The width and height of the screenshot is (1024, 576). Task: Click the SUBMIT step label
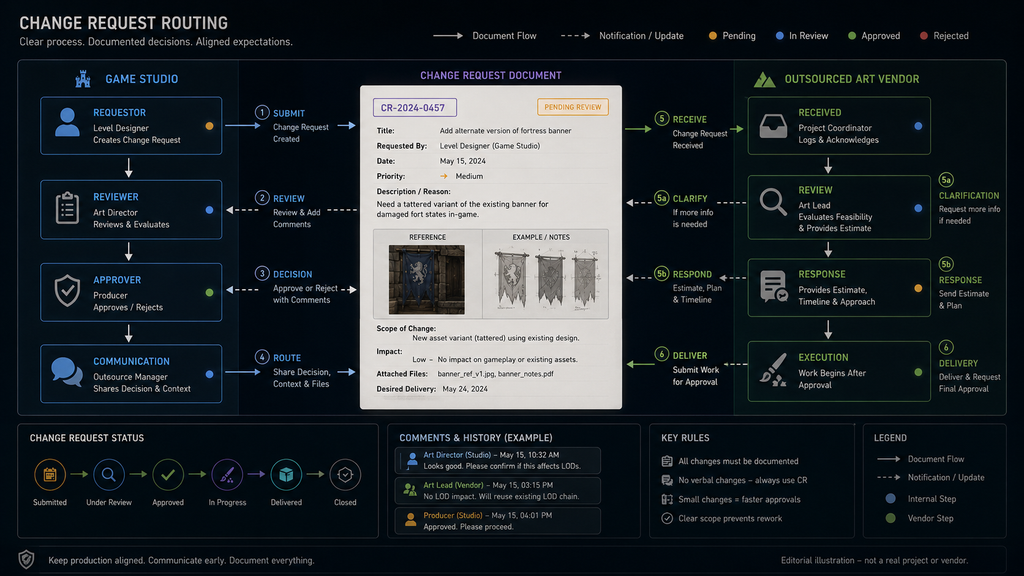289,114
